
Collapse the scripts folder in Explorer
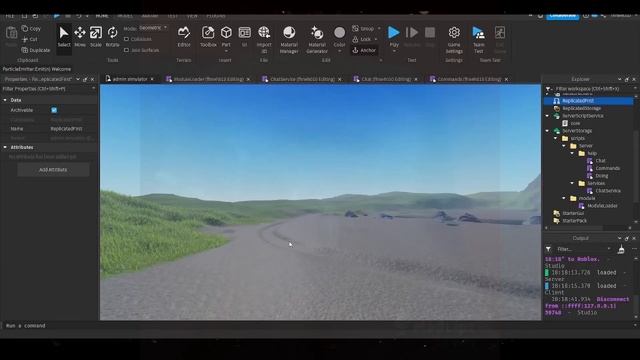click(556, 138)
